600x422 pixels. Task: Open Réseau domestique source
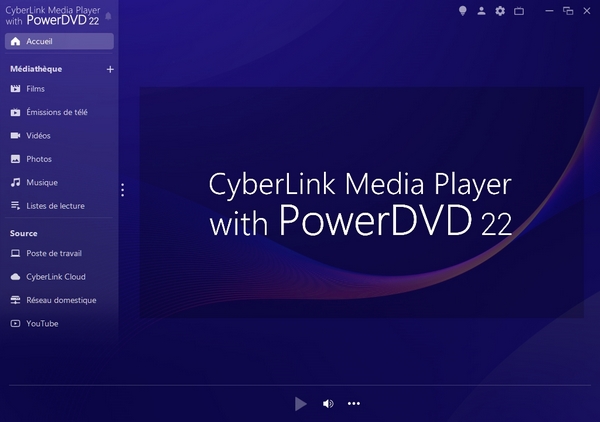(x=59, y=300)
